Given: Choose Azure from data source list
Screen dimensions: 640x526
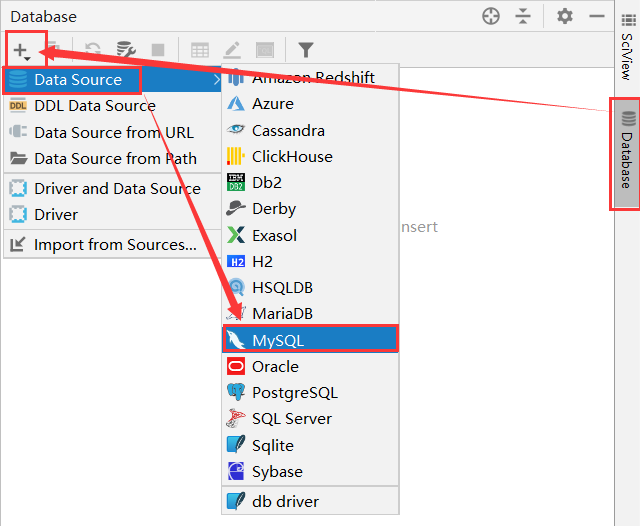Looking at the screenshot, I should 310,104.
